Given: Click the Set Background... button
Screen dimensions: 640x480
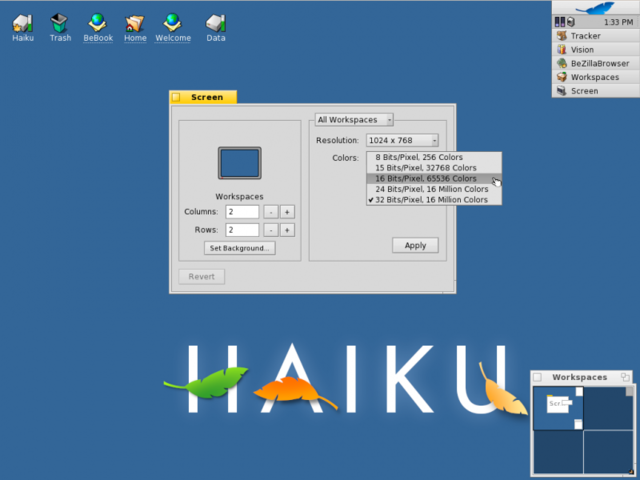Looking at the screenshot, I should [240, 248].
